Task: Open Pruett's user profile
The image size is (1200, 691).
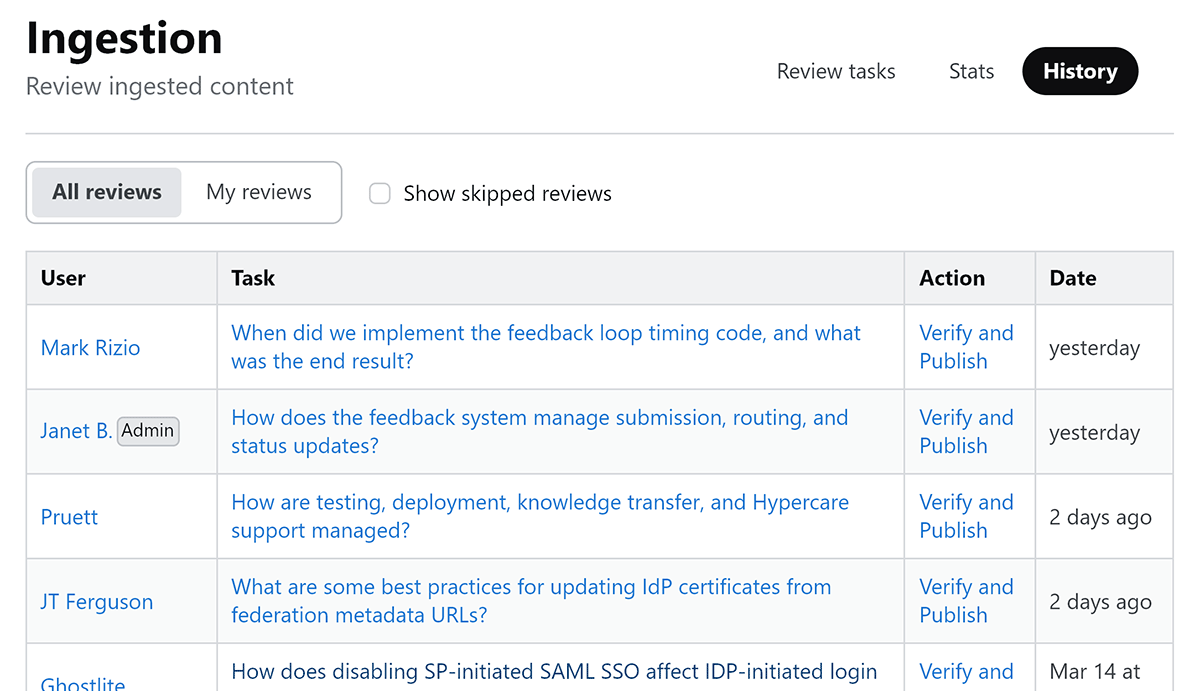Action: pyautogui.click(x=69, y=517)
